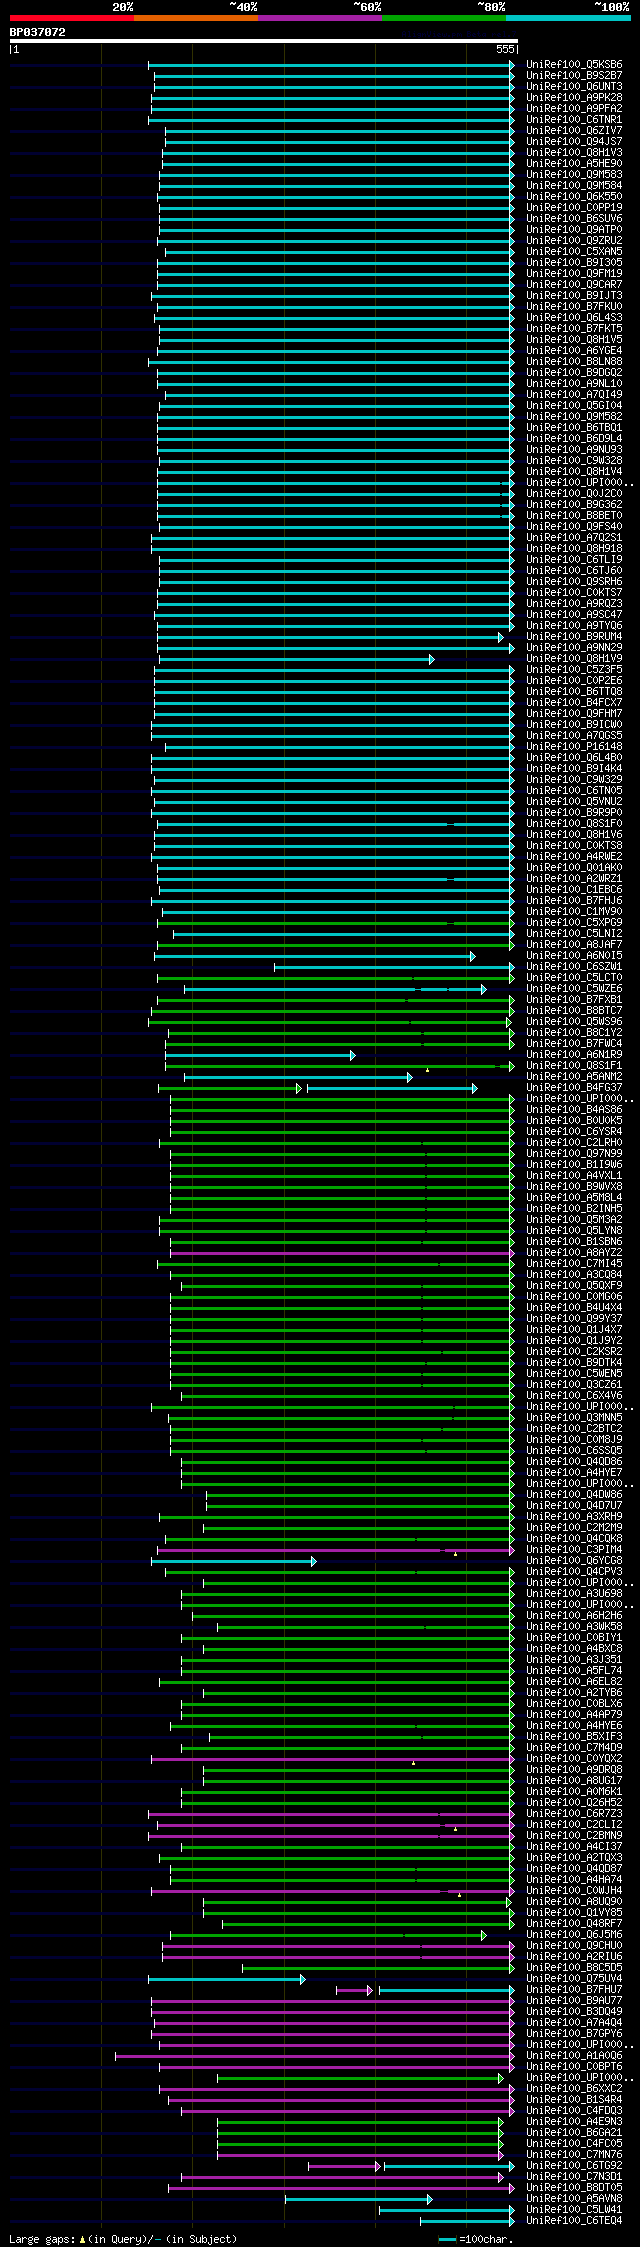Select the UniRef100_C2CLI2 label
Image resolution: width=640 pixels, height=2247 pixels.
pyautogui.click(x=574, y=1825)
